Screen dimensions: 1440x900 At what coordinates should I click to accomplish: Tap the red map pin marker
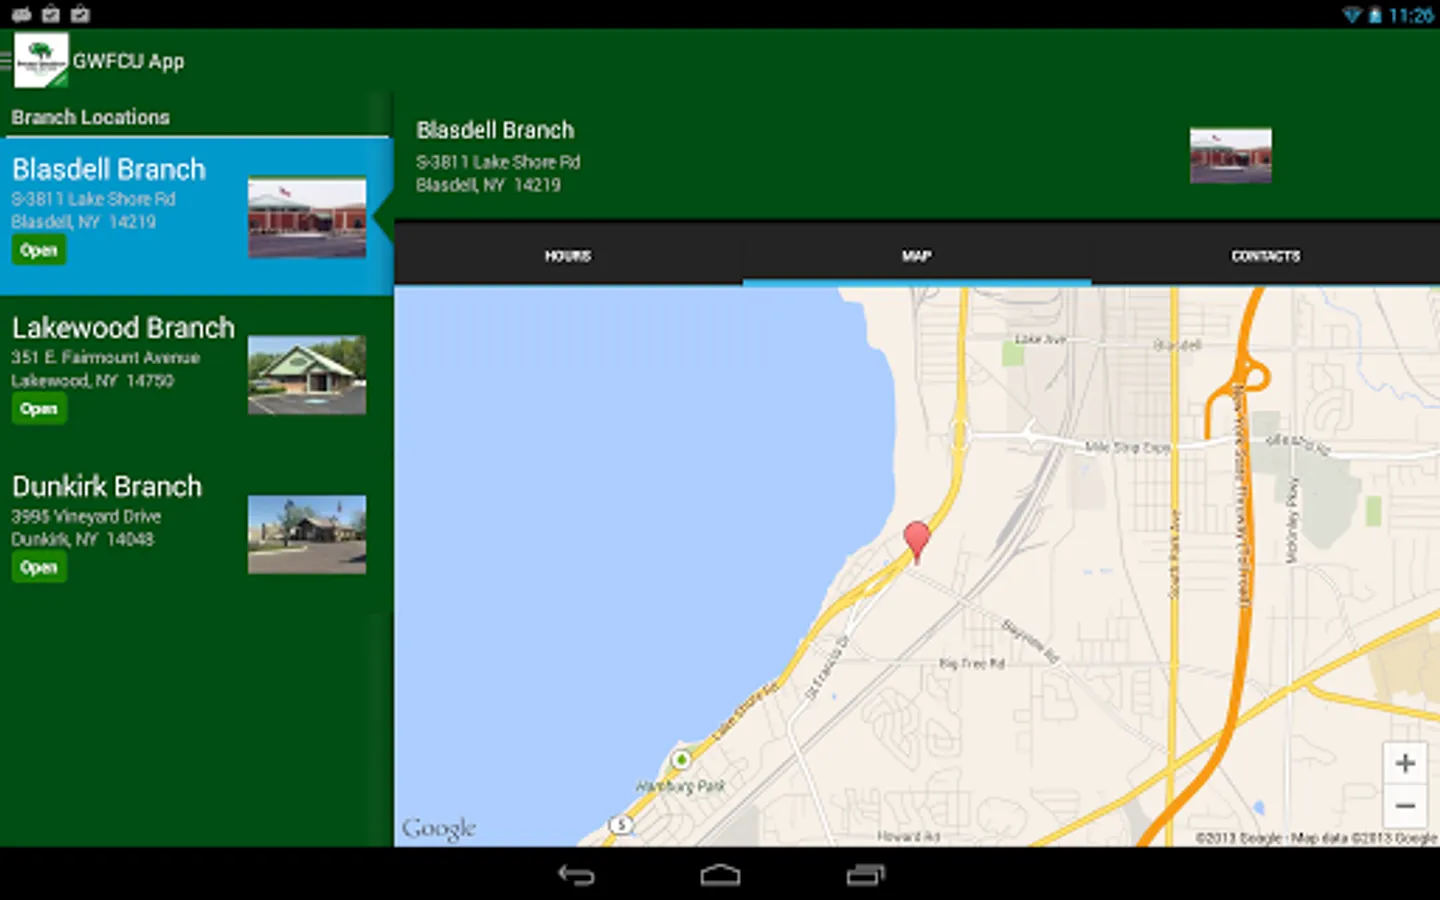point(916,542)
